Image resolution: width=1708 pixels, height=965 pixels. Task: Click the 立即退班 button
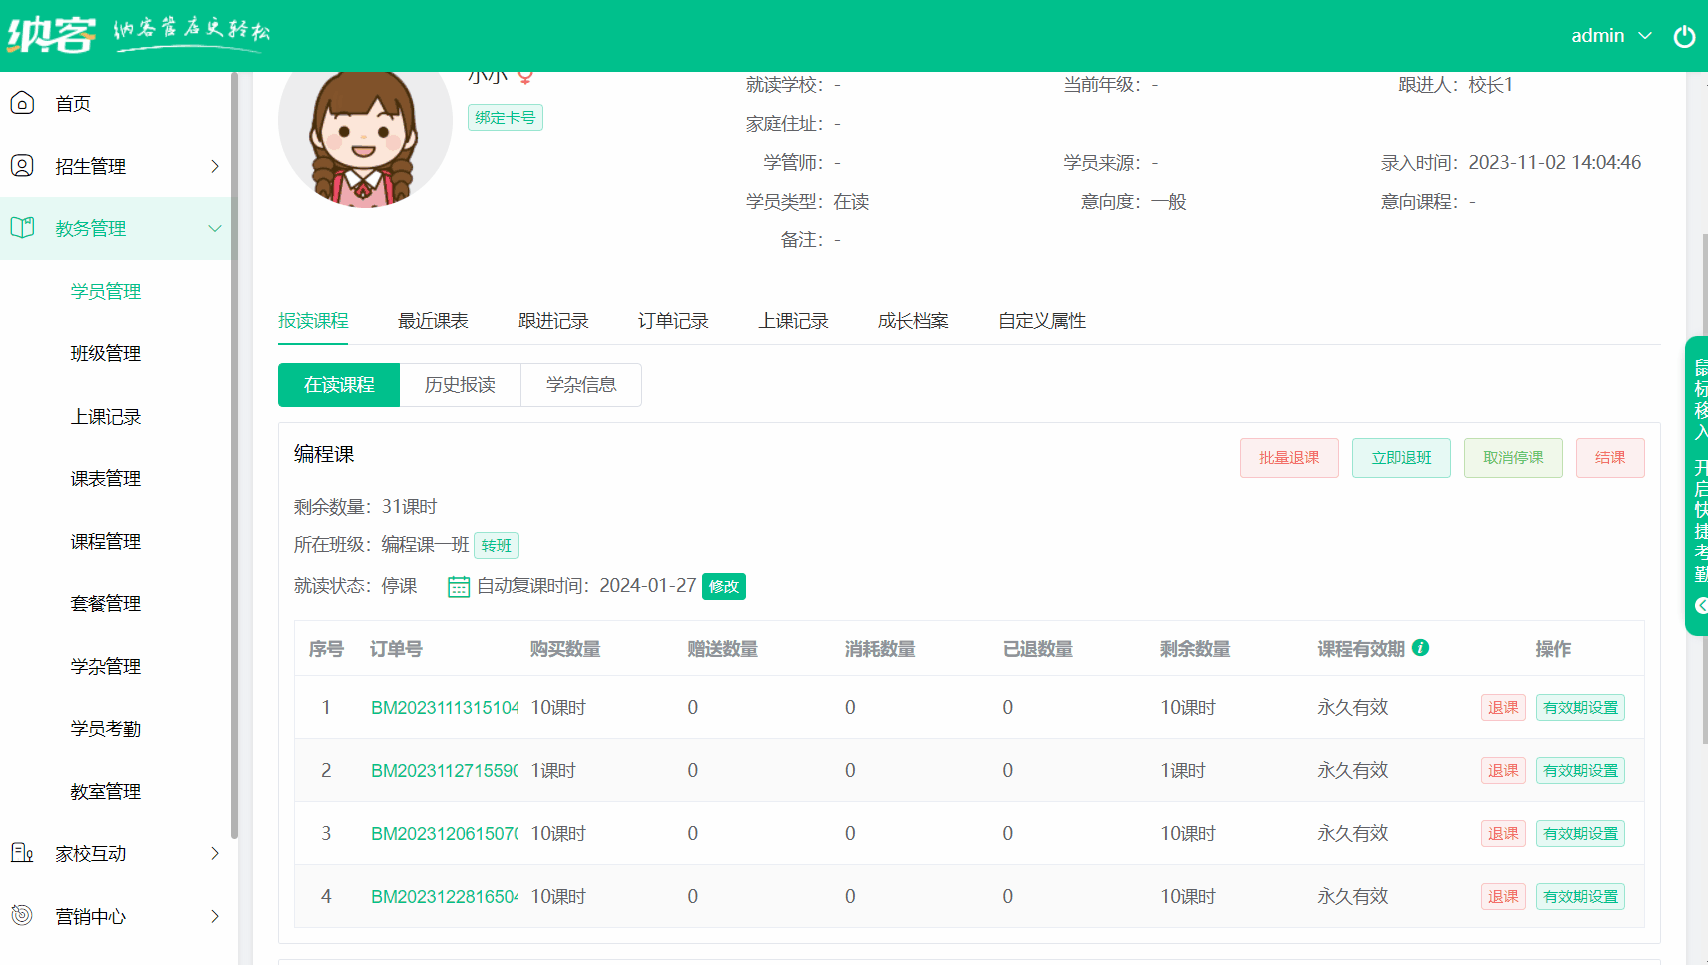pyautogui.click(x=1400, y=457)
